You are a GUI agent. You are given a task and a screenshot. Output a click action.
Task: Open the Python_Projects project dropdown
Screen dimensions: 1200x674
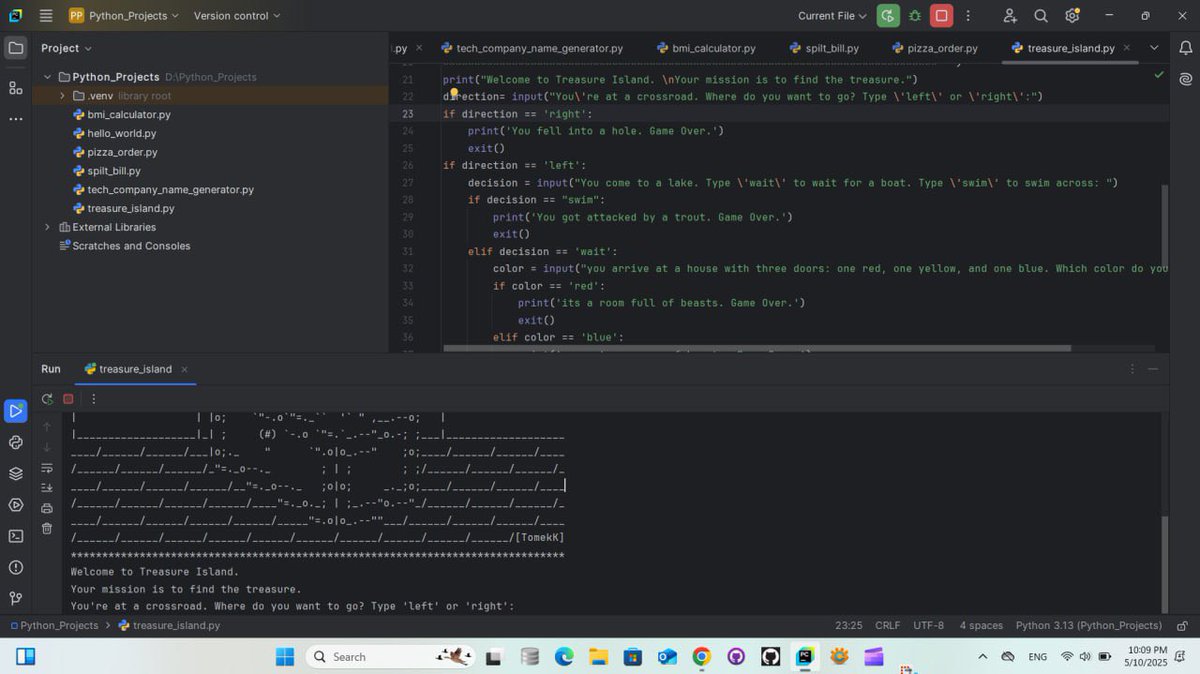tap(124, 16)
